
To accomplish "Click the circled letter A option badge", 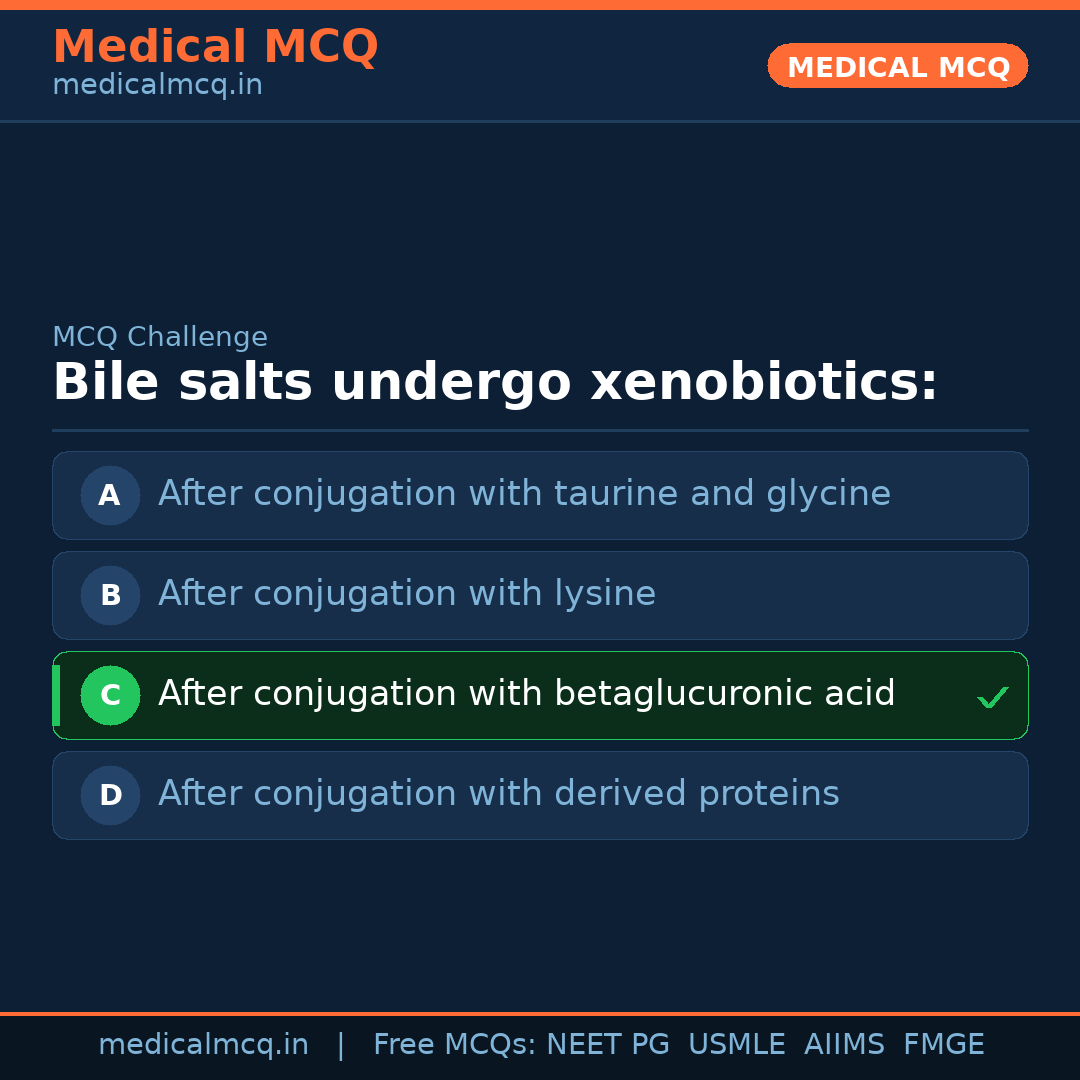I will [x=110, y=495].
